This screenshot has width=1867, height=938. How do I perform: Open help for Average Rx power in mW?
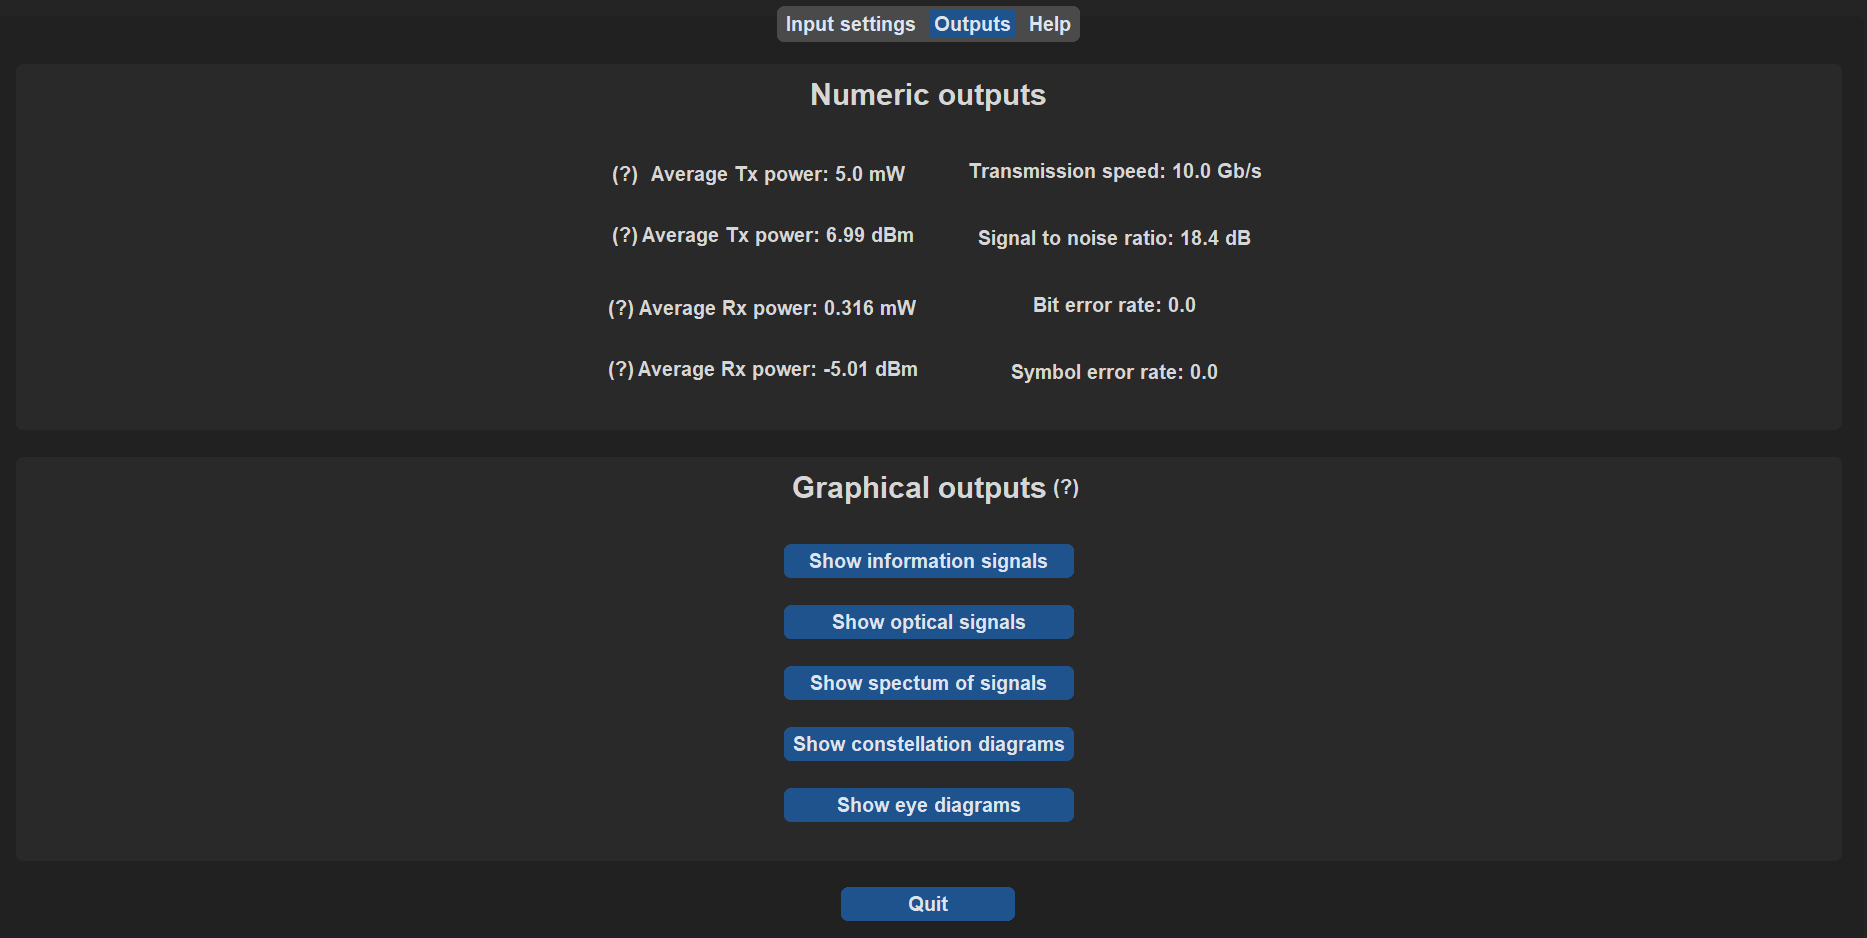620,307
